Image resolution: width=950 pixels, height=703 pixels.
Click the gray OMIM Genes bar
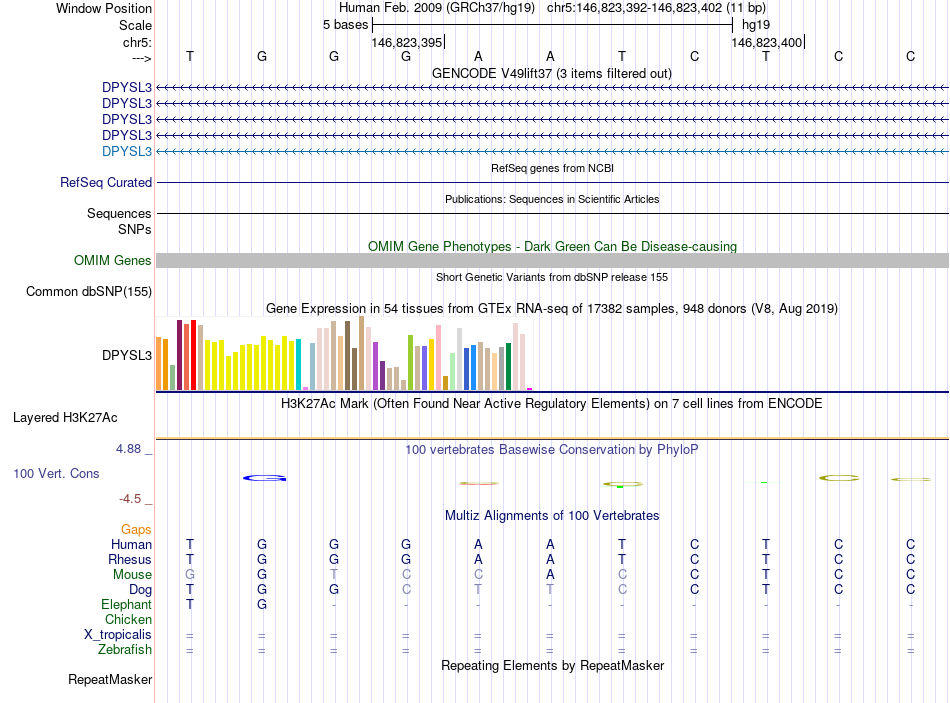click(x=552, y=261)
